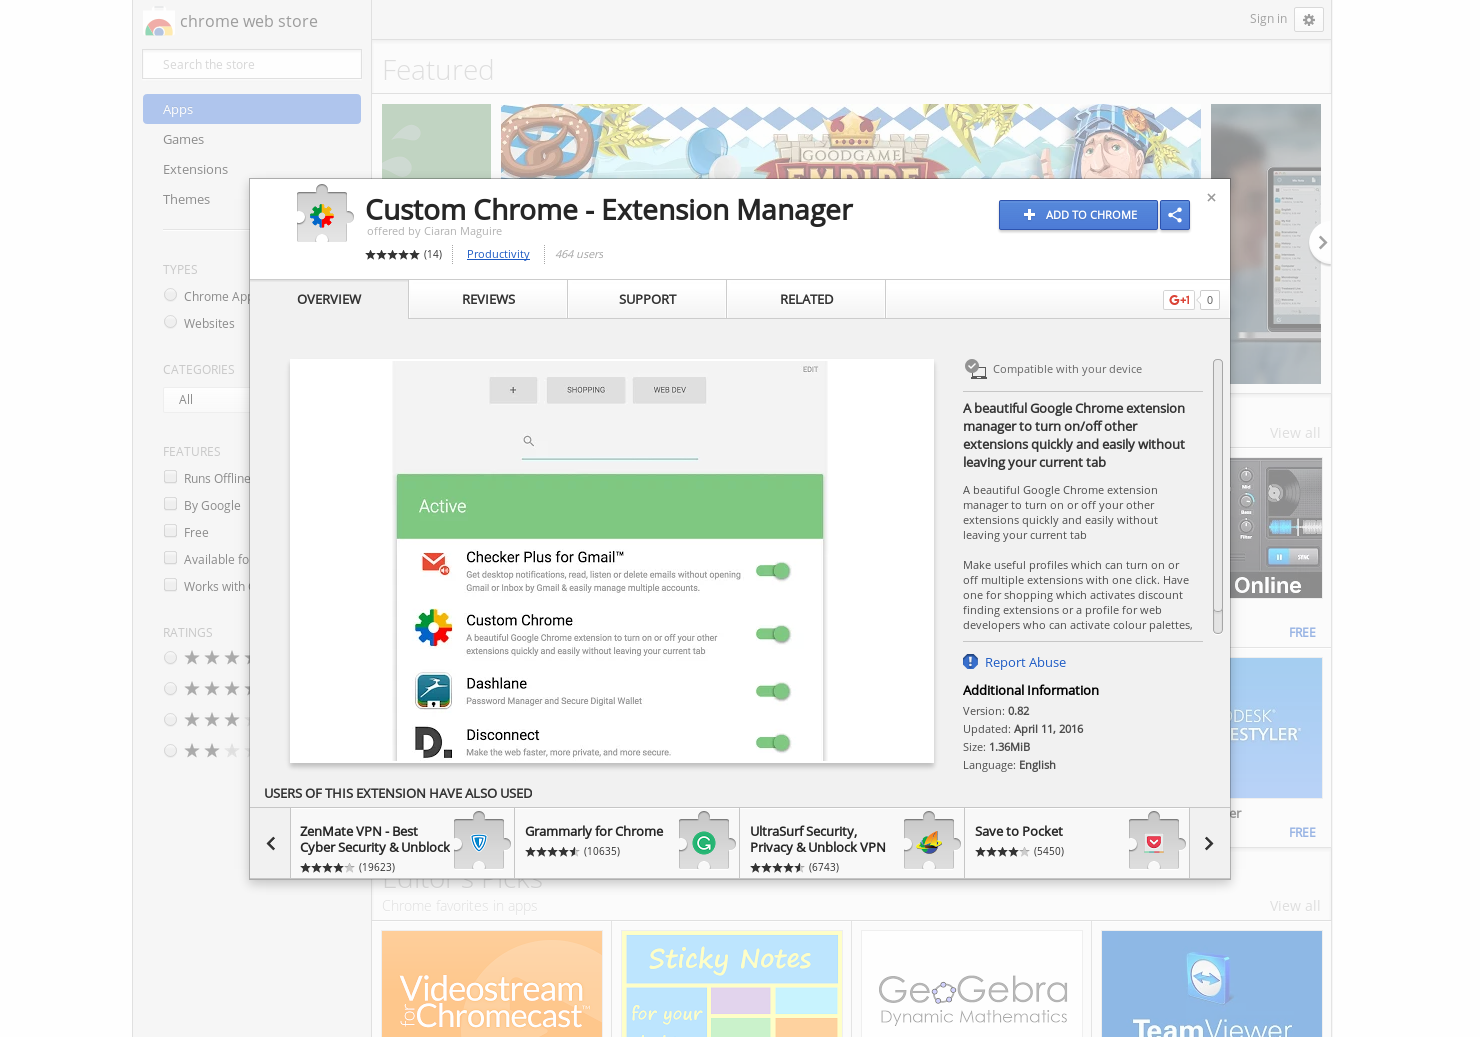This screenshot has height=1037, width=1480.
Task: Click the Custom Chrome icon in screenshot list
Action: [434, 628]
